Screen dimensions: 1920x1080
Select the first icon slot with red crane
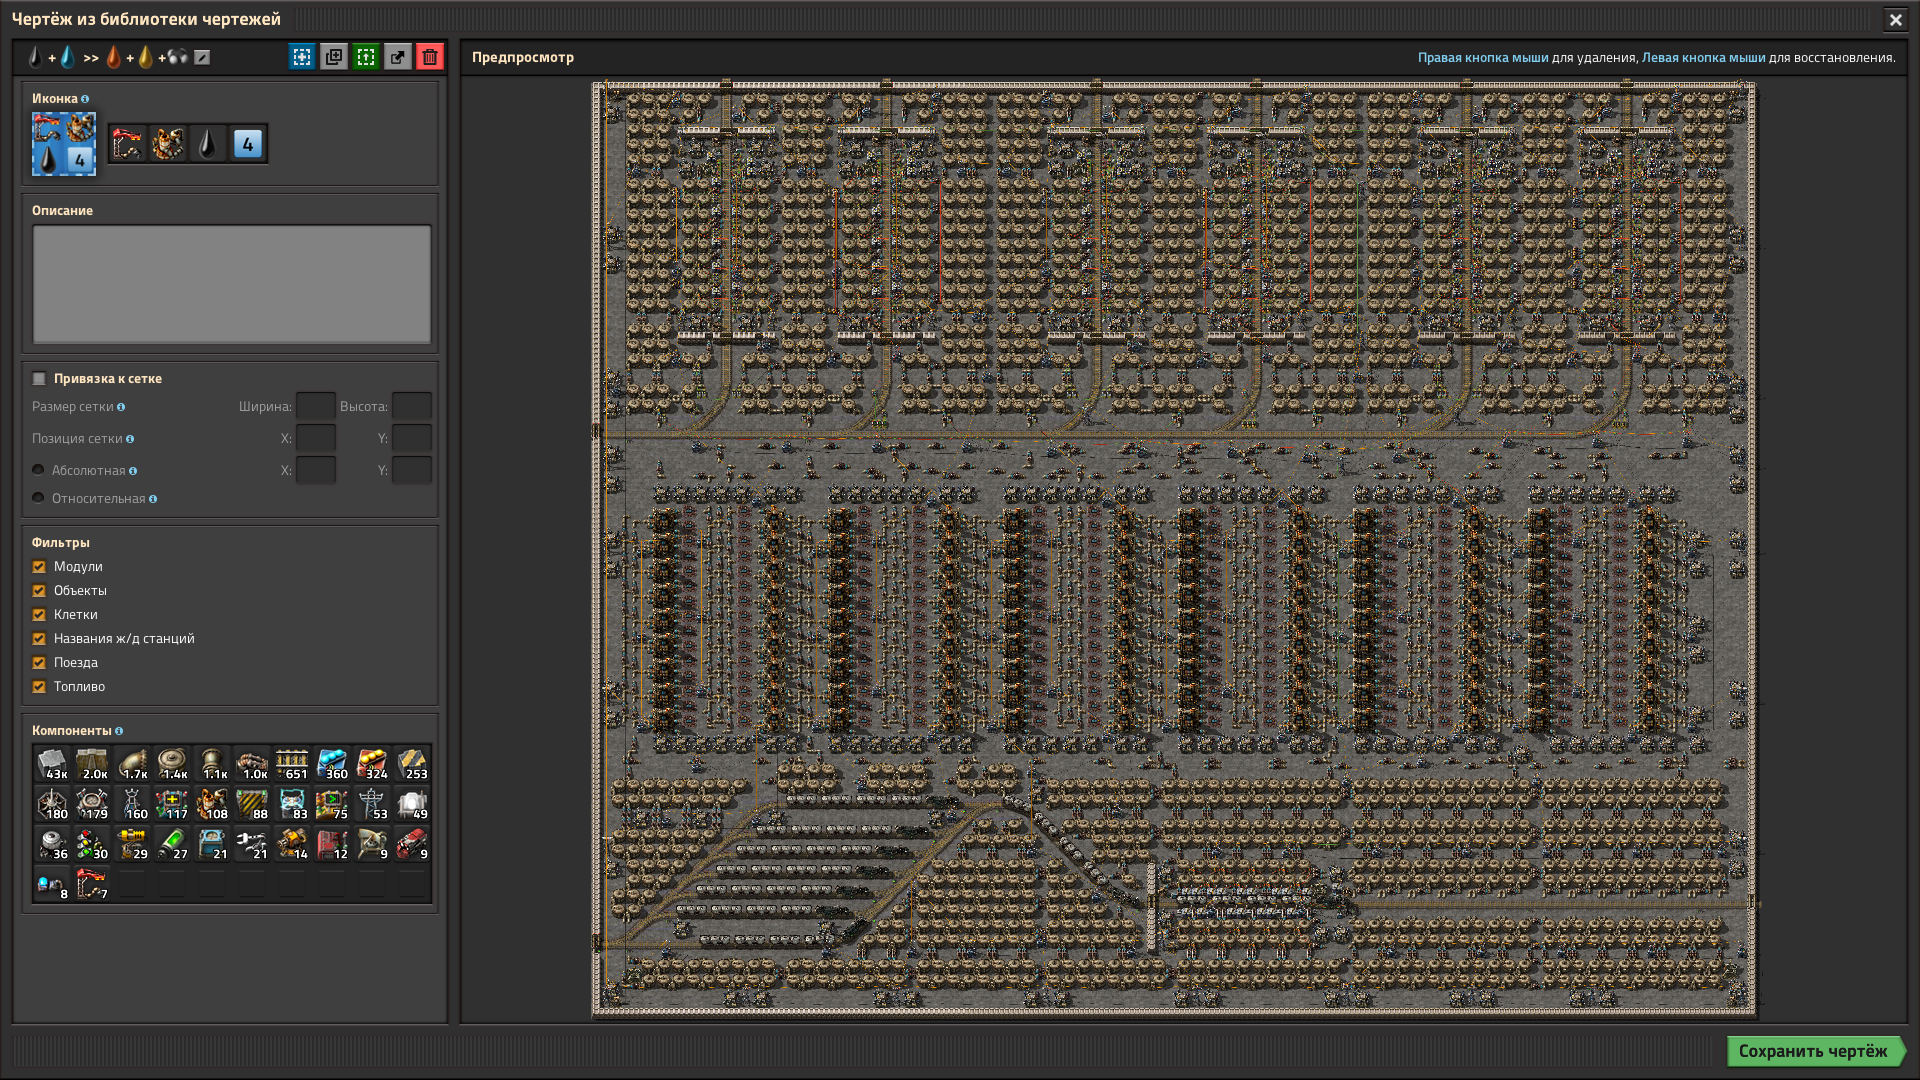coord(128,144)
